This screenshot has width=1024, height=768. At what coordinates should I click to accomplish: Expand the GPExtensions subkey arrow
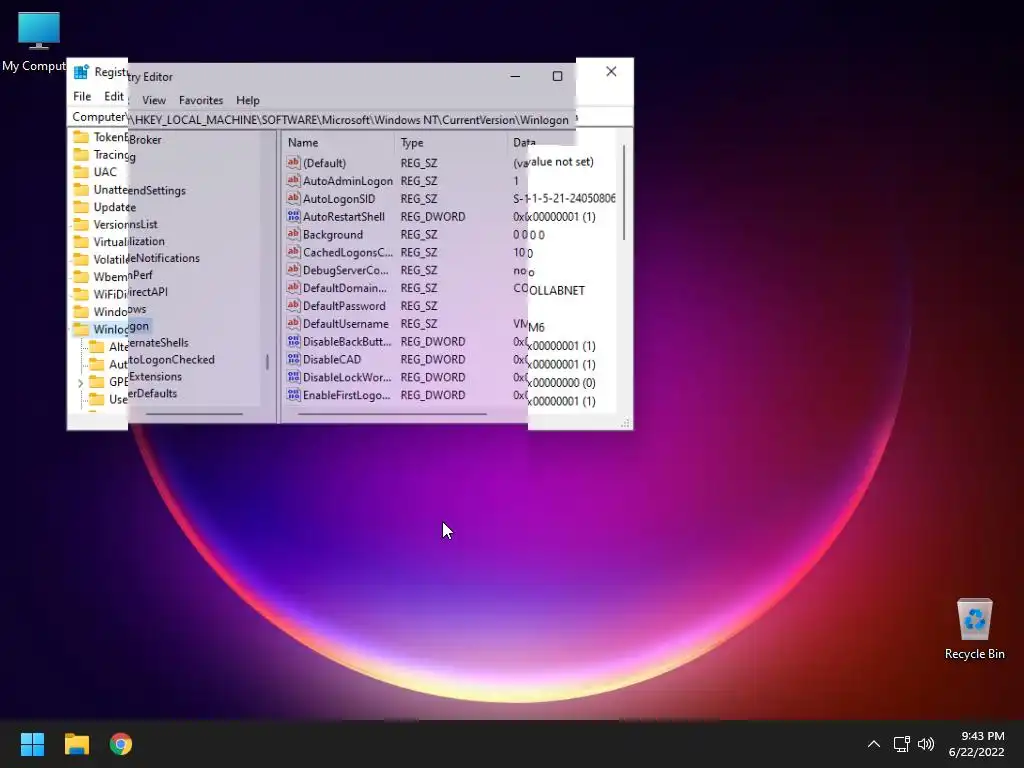[x=80, y=383]
